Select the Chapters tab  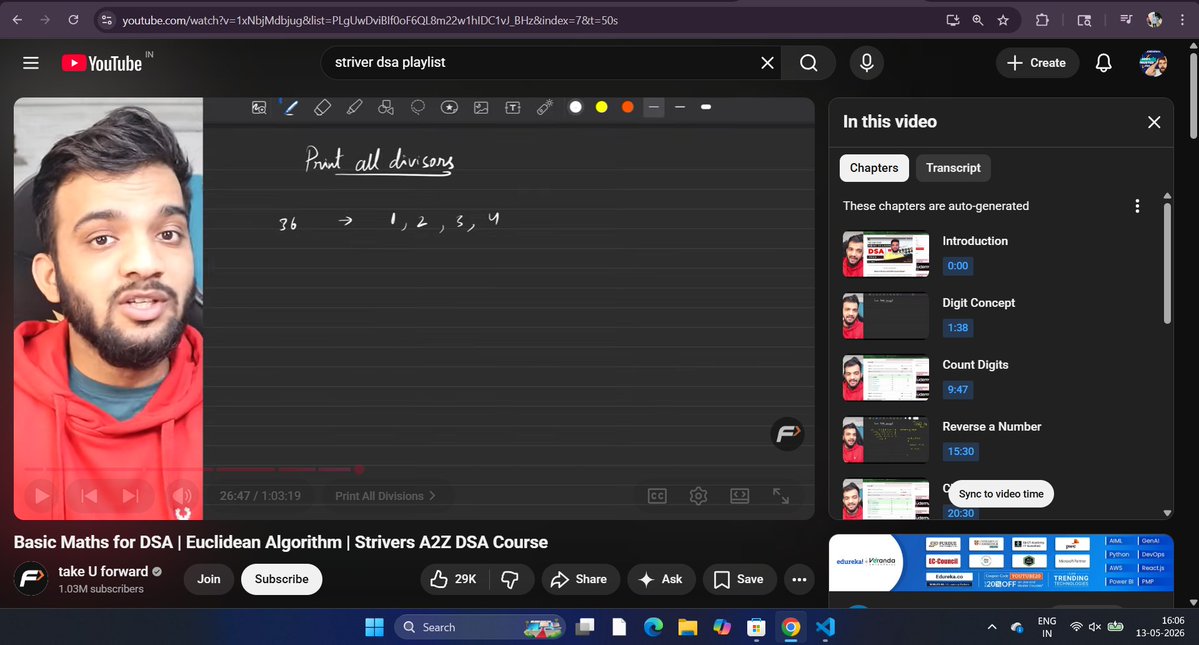(874, 168)
